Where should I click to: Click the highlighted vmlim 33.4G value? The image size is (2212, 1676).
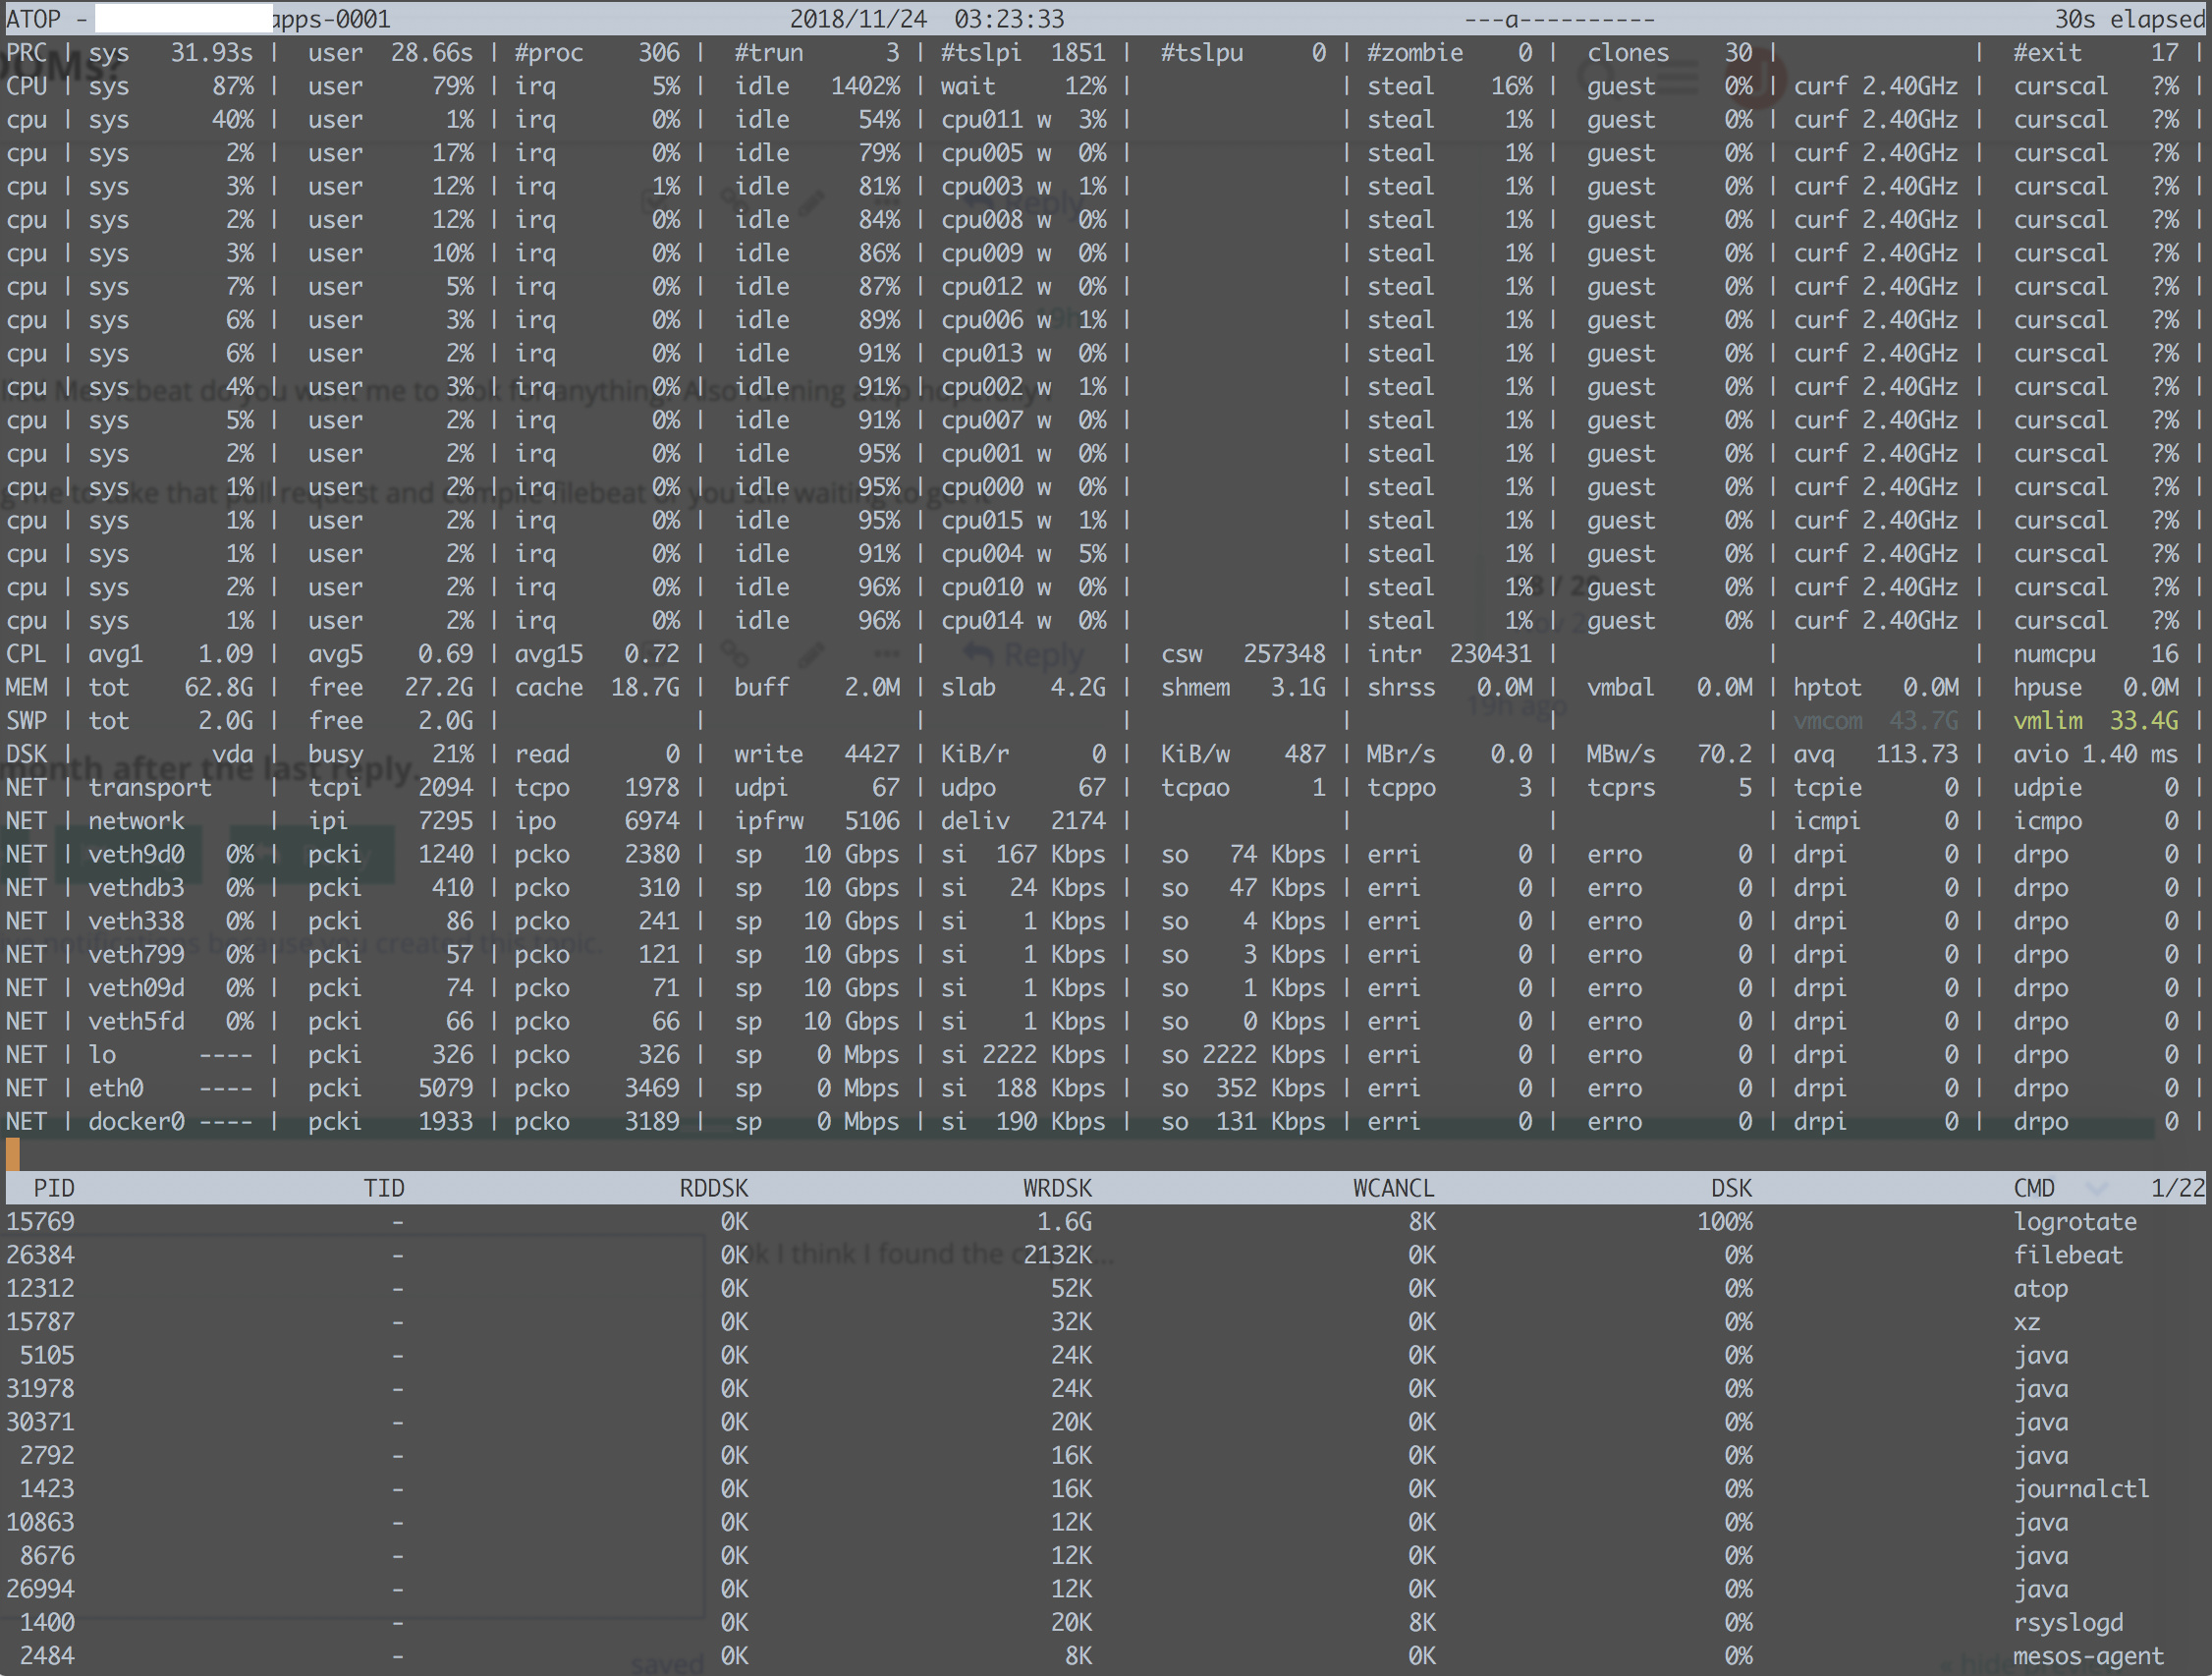click(2142, 721)
